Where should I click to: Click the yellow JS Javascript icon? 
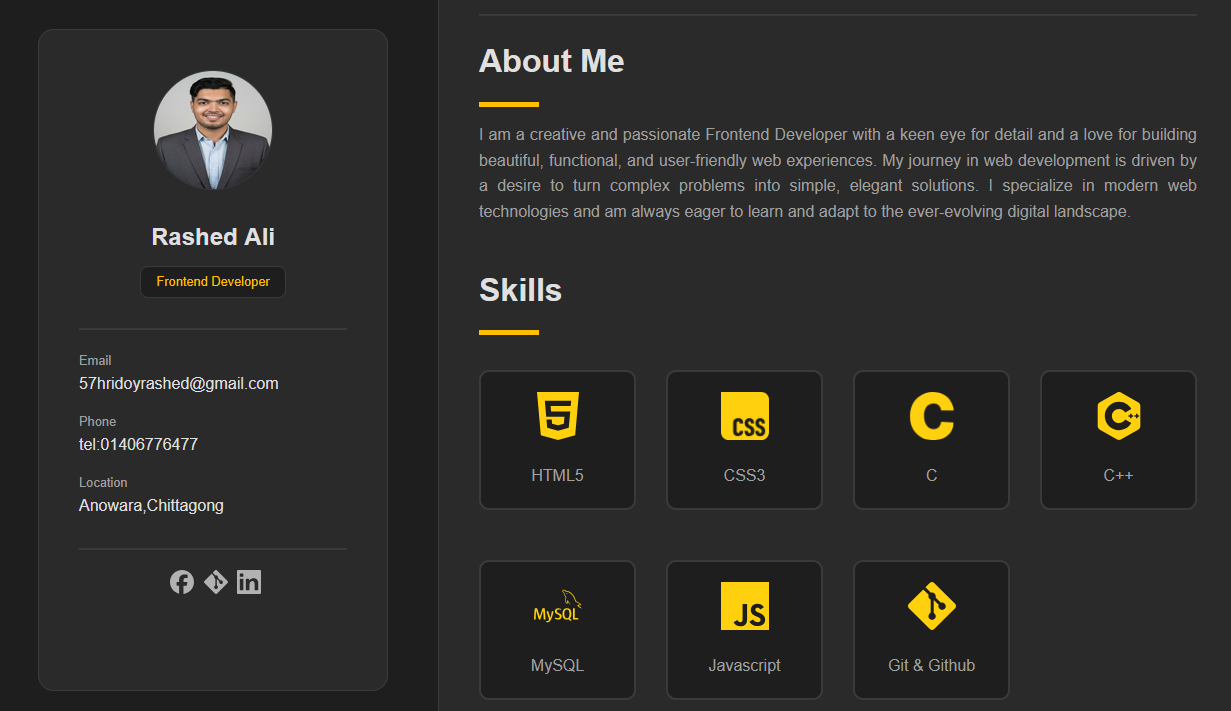744,606
